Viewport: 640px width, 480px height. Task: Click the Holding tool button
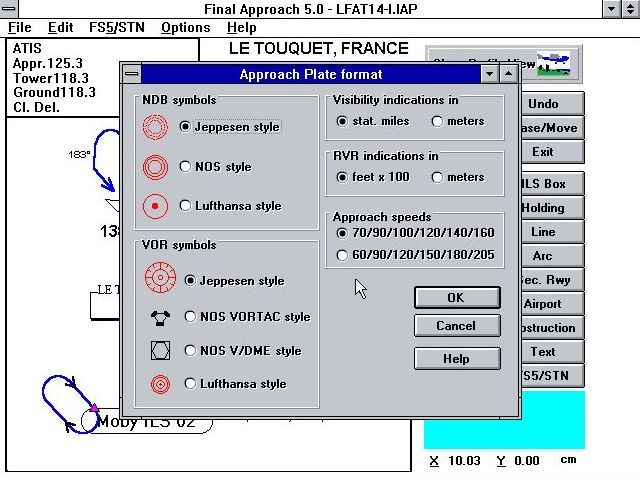(552, 208)
